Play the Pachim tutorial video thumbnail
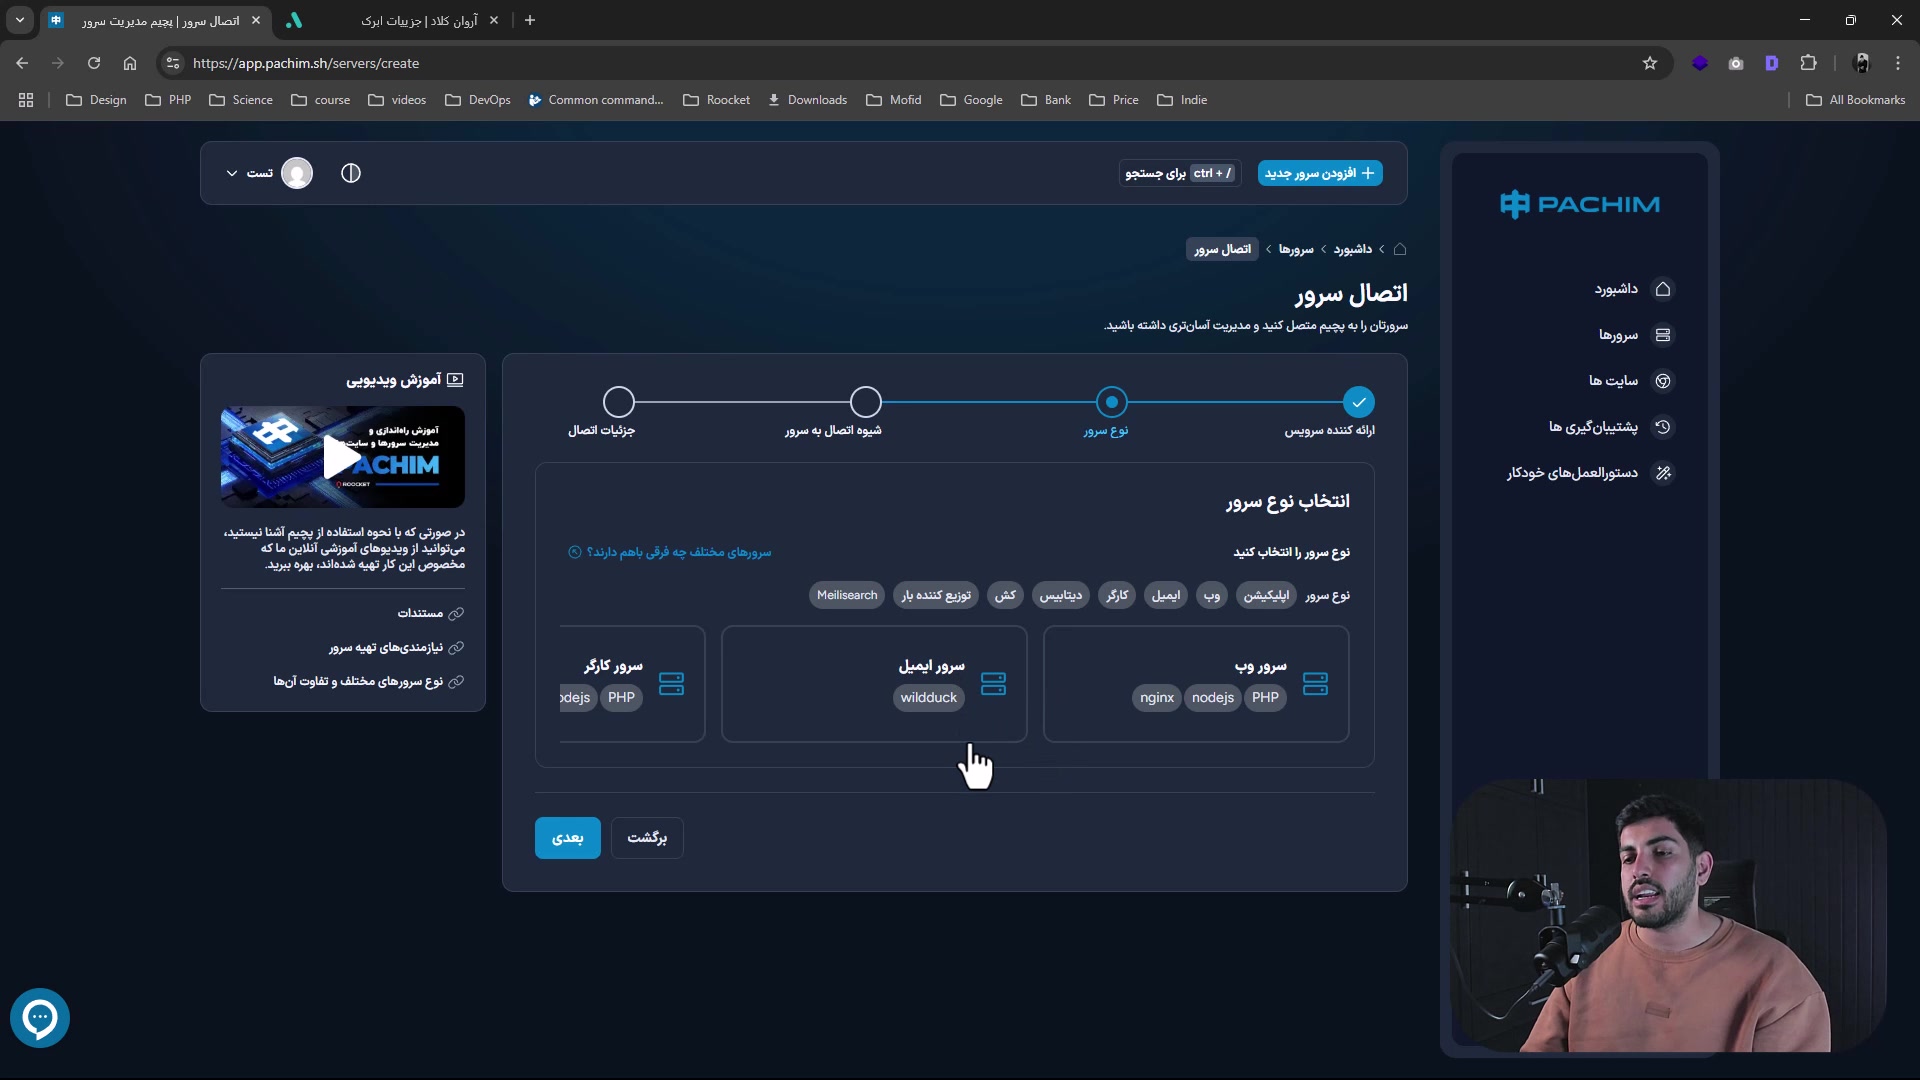The image size is (1920, 1080). click(x=342, y=457)
